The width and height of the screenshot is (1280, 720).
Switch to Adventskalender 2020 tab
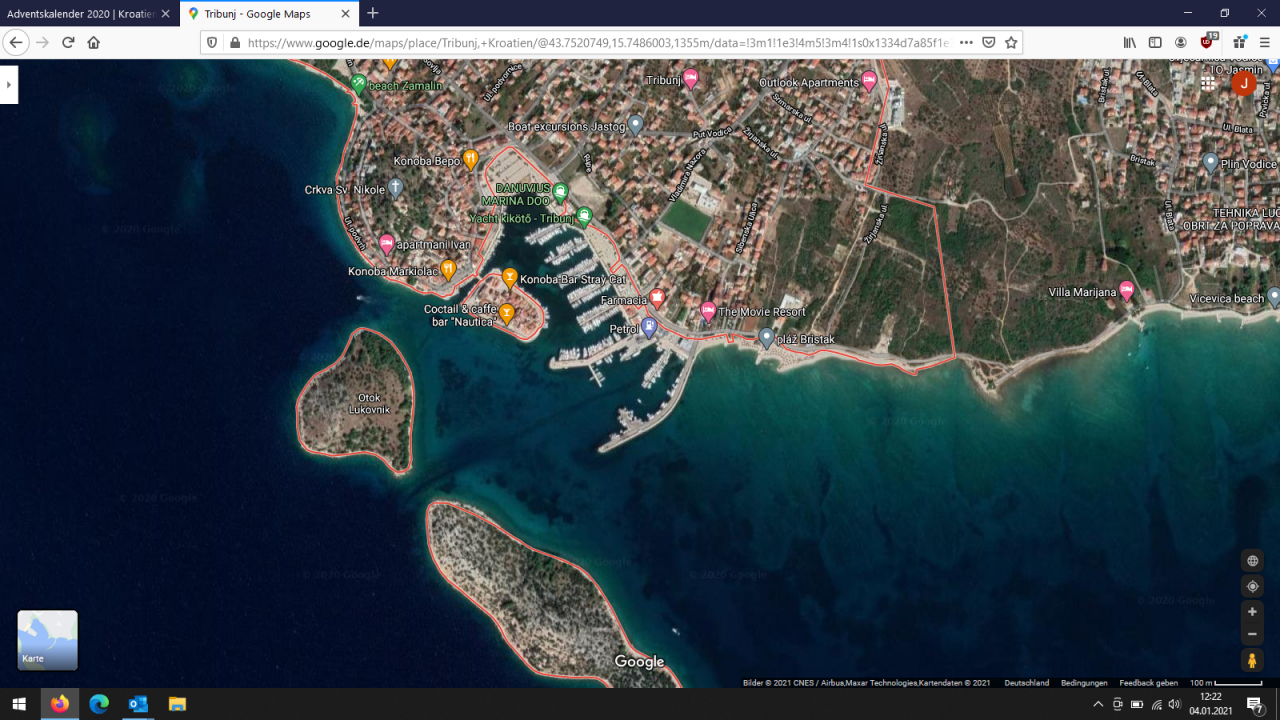click(80, 14)
